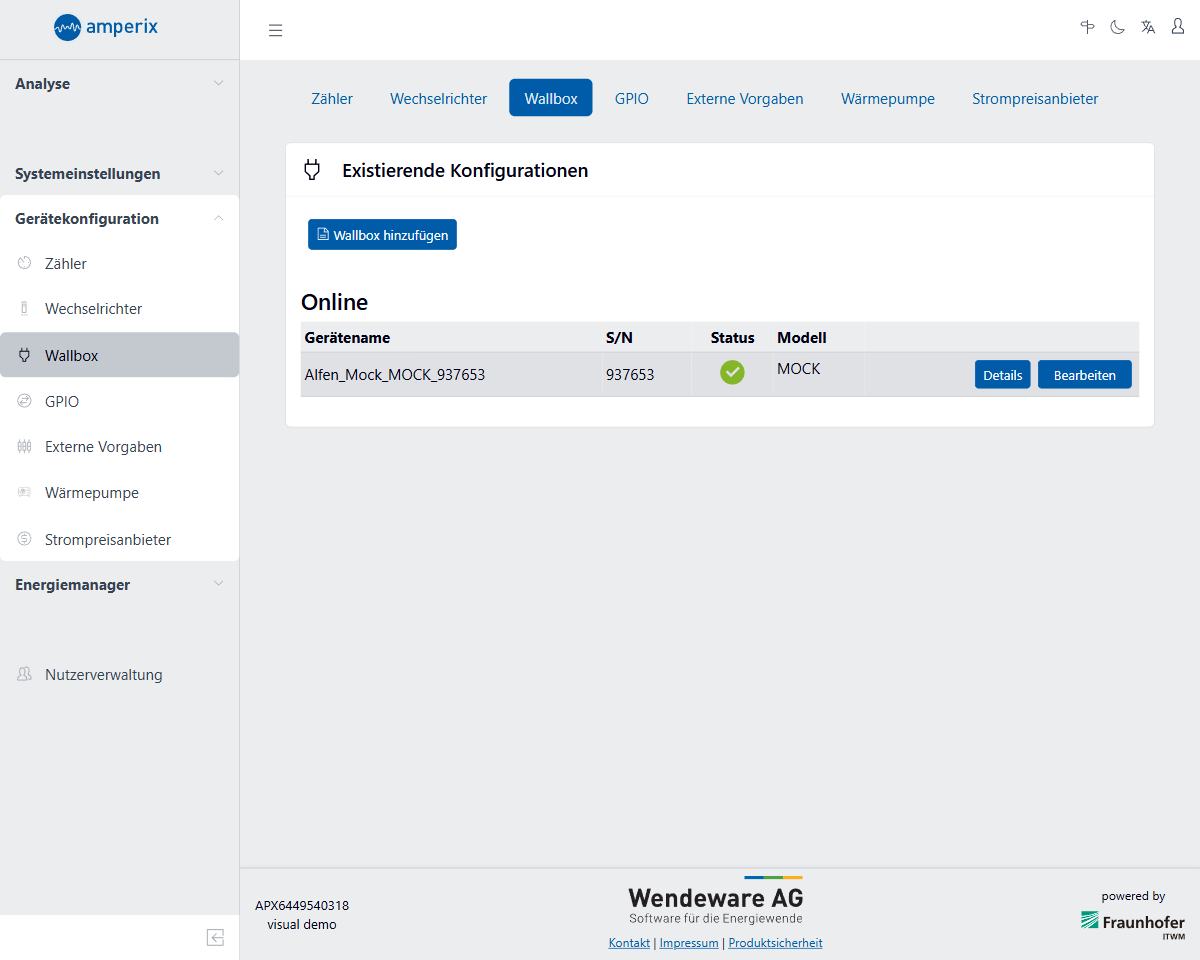Expand the Systemeinstellungen section
The width and height of the screenshot is (1200, 960).
click(119, 174)
